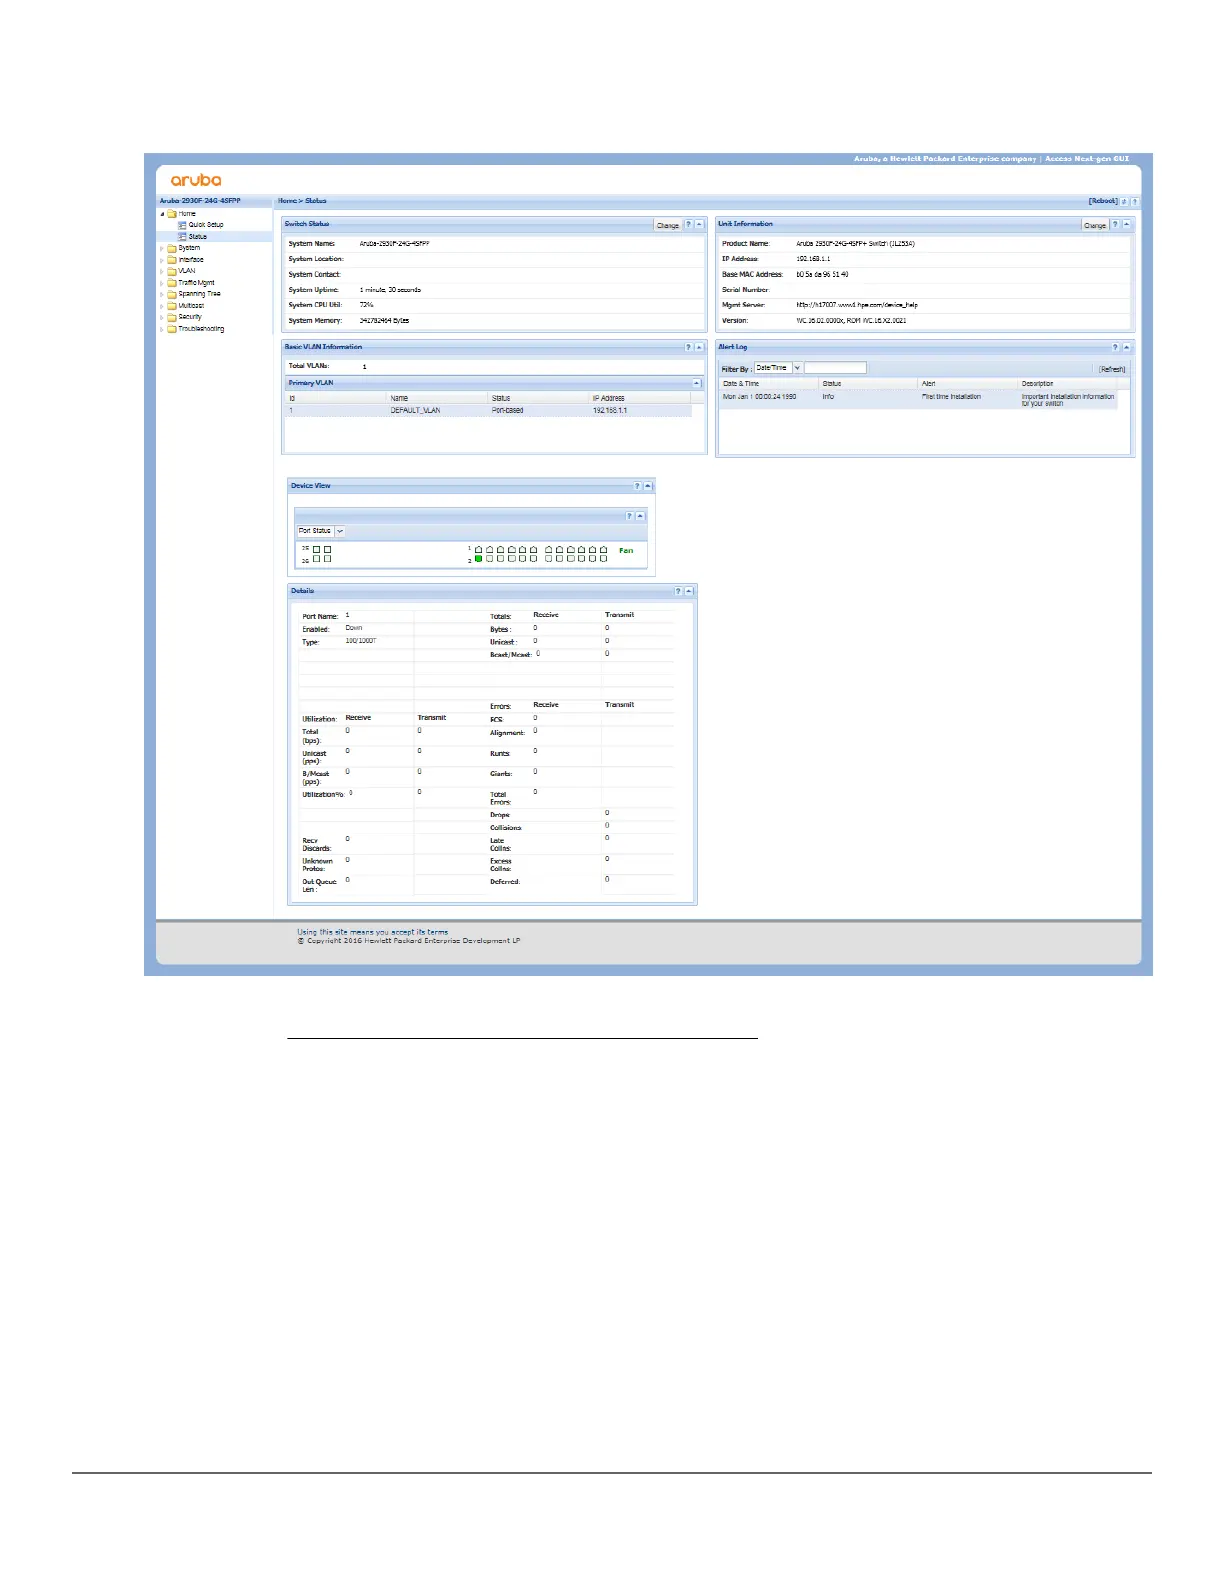
Task: Click the Traffic Mgmt folder icon
Action: pyautogui.click(x=172, y=283)
